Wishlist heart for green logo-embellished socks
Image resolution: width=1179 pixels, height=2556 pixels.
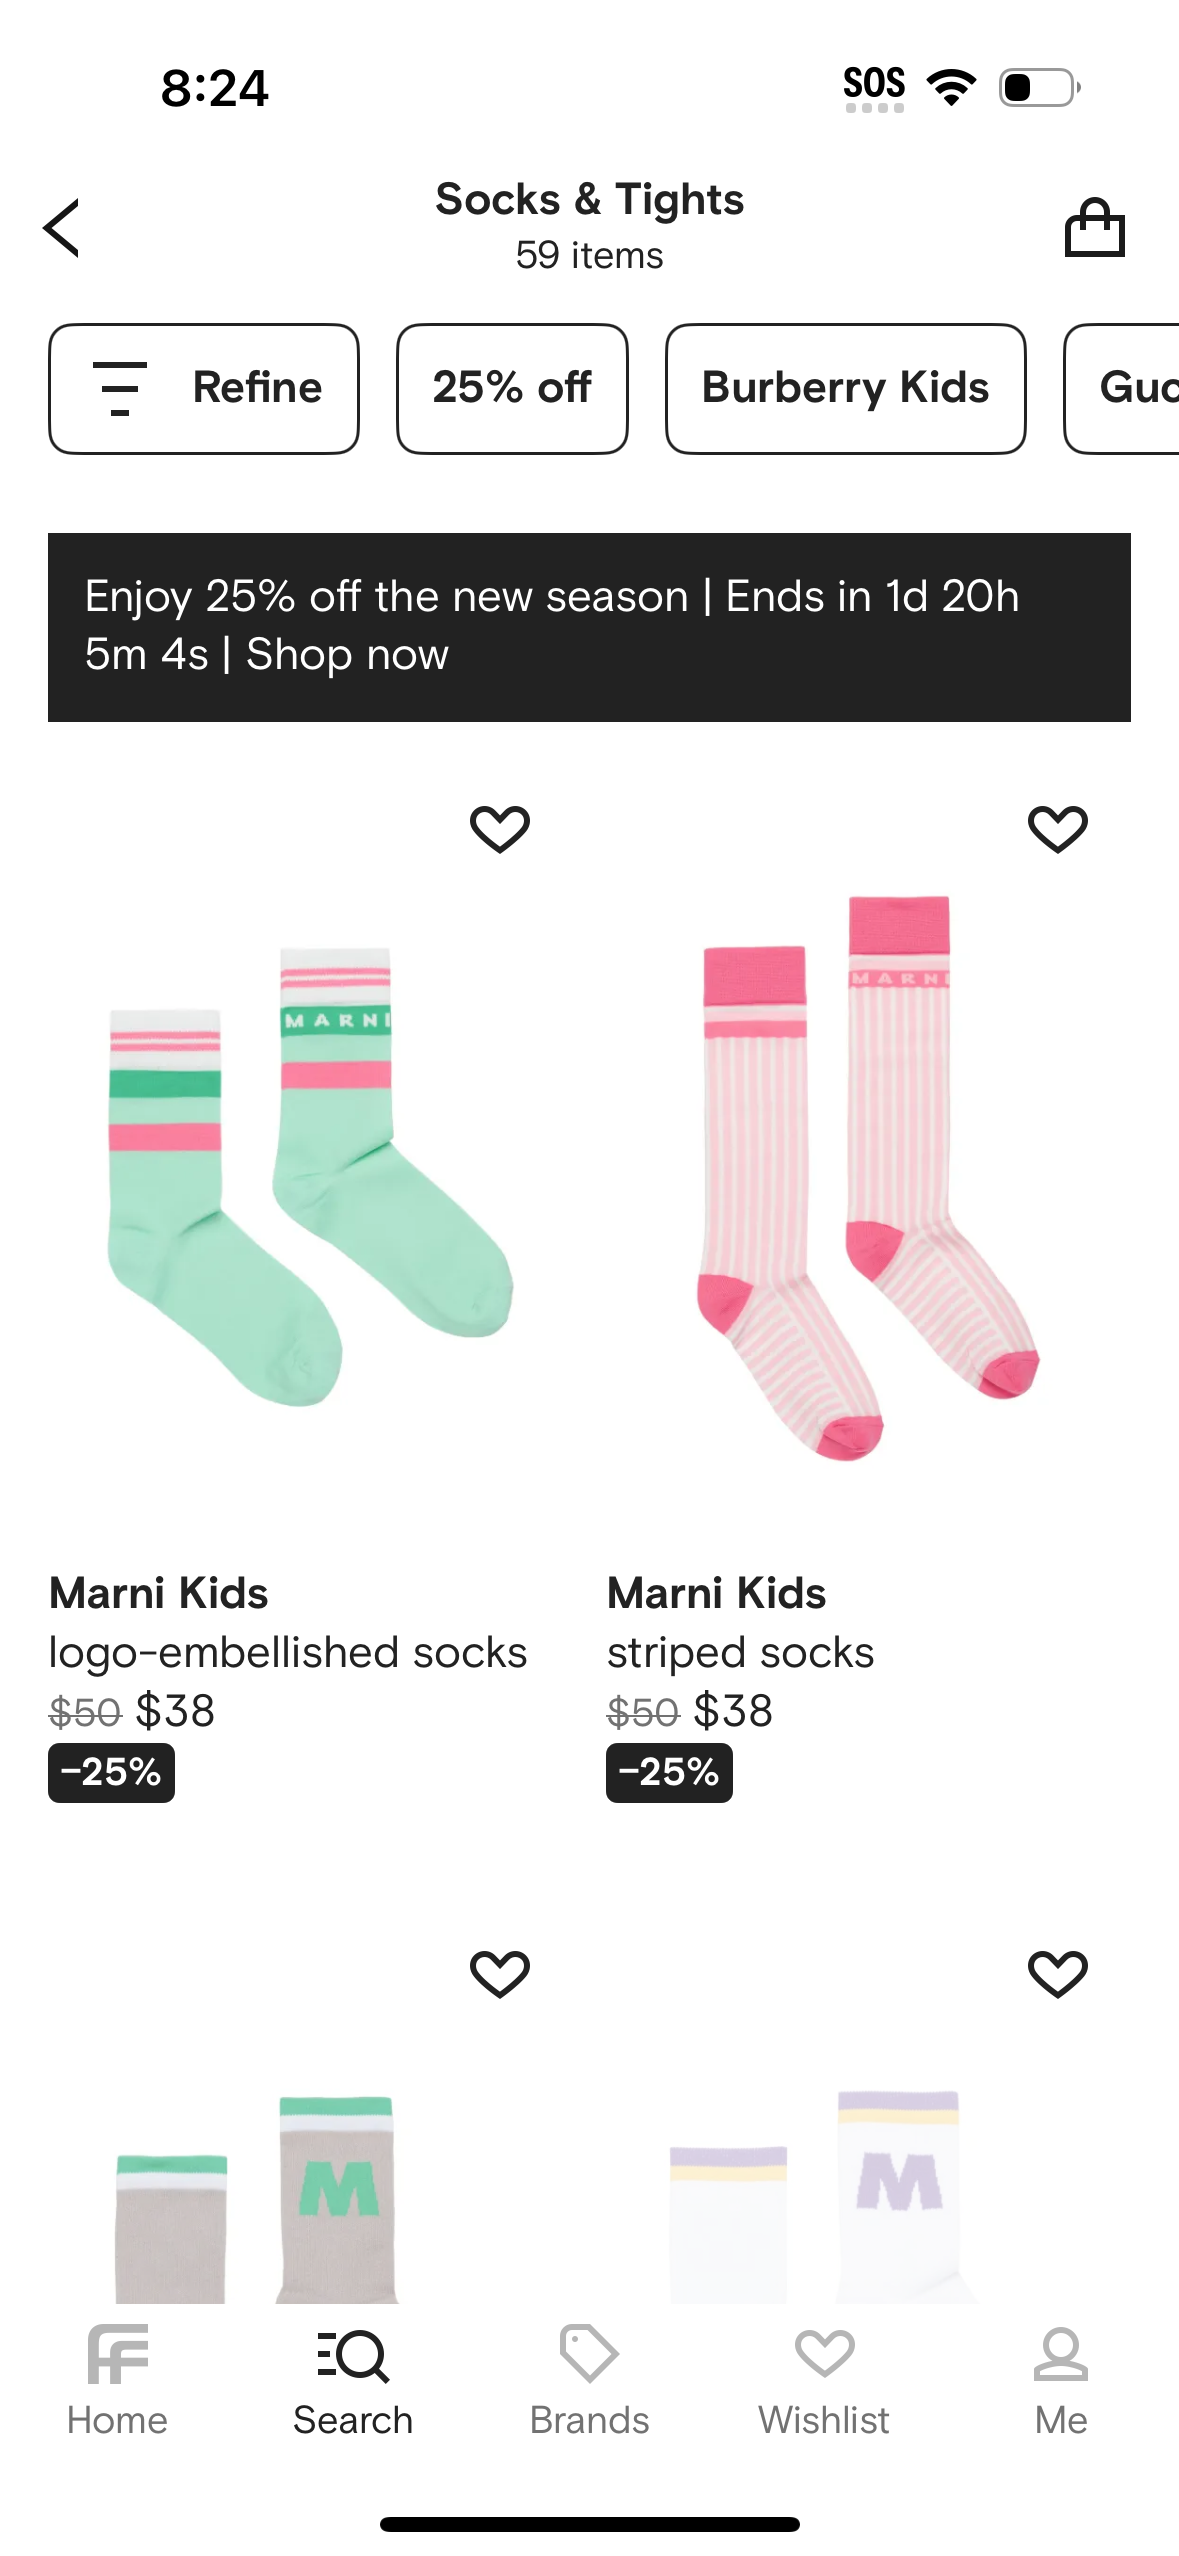pyautogui.click(x=500, y=829)
